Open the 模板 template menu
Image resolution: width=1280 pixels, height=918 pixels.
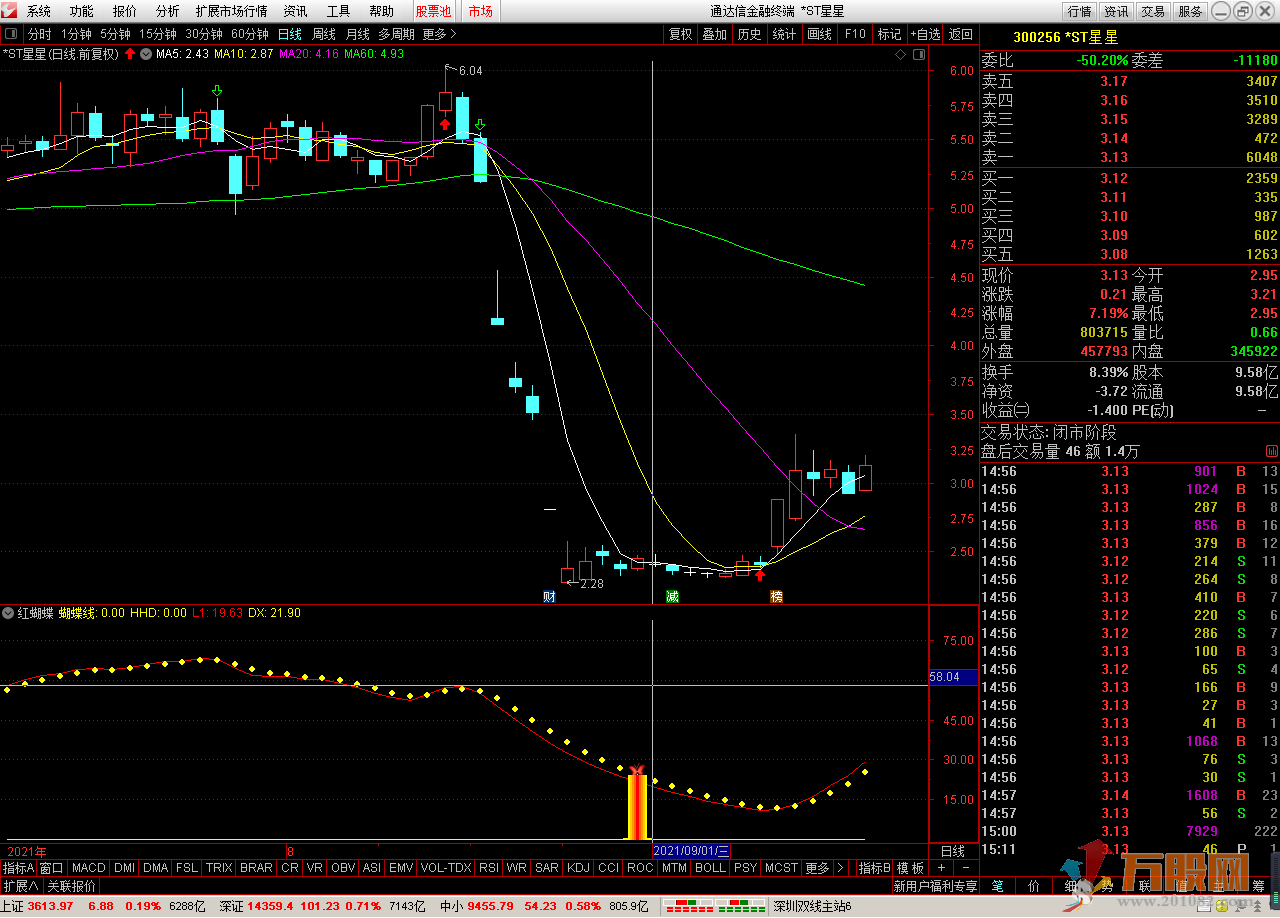click(x=910, y=868)
